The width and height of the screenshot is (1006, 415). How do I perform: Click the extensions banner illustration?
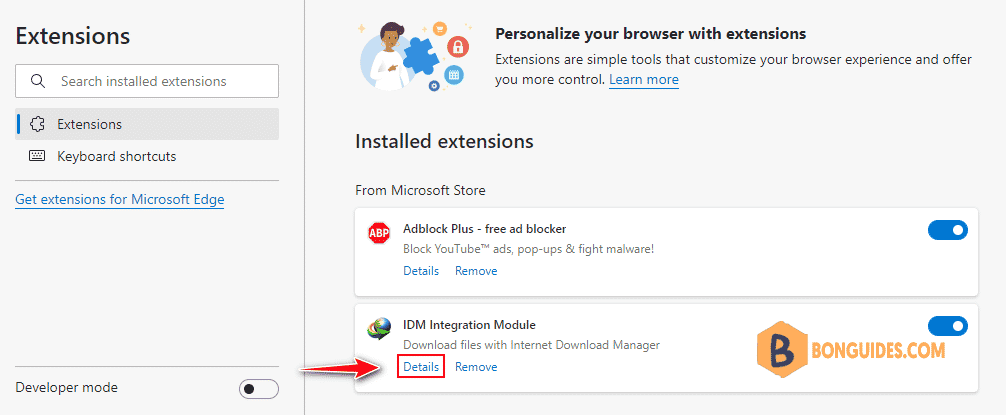tap(414, 56)
